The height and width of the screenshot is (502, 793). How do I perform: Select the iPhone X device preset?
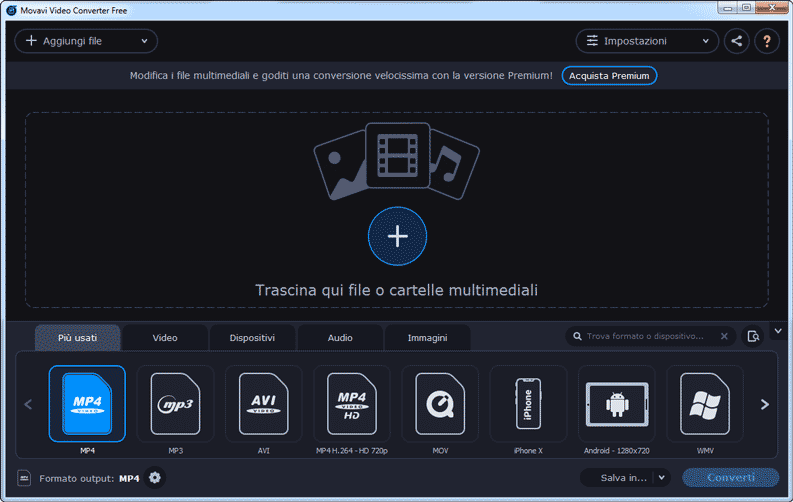[x=528, y=403]
